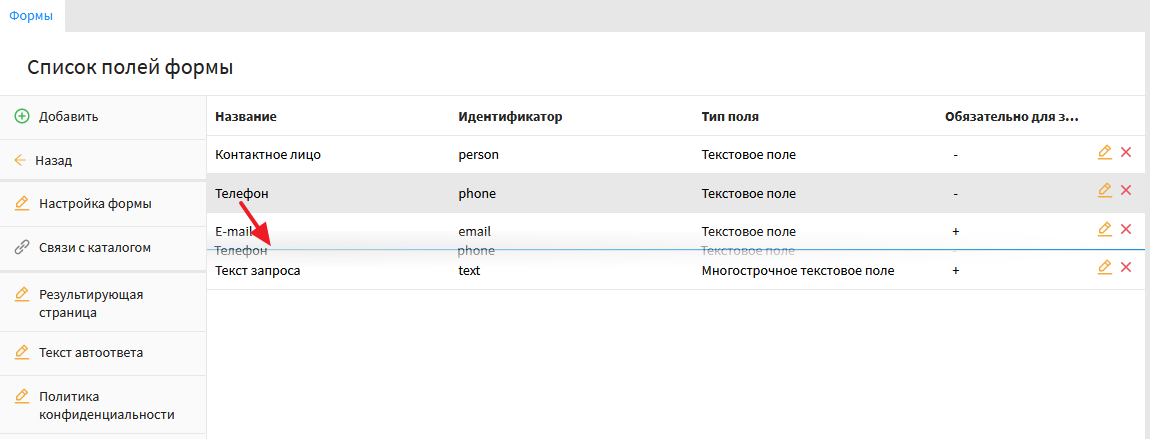Click the Название column header
The image size is (1150, 439).
pyautogui.click(x=246, y=117)
